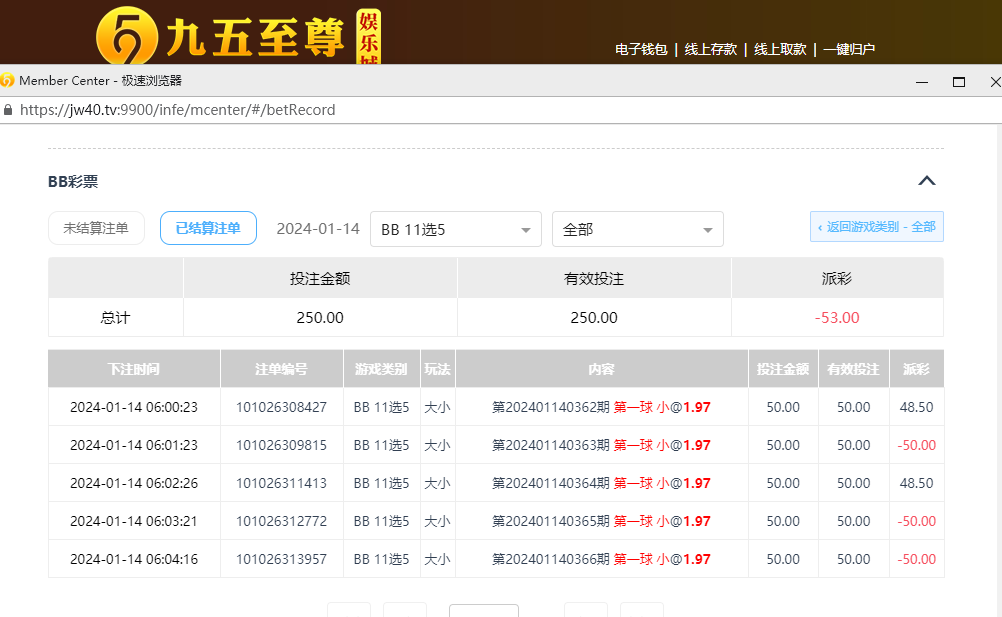Open 线上取款 withdrawal link
The width and height of the screenshot is (1002, 617).
(x=779, y=49)
